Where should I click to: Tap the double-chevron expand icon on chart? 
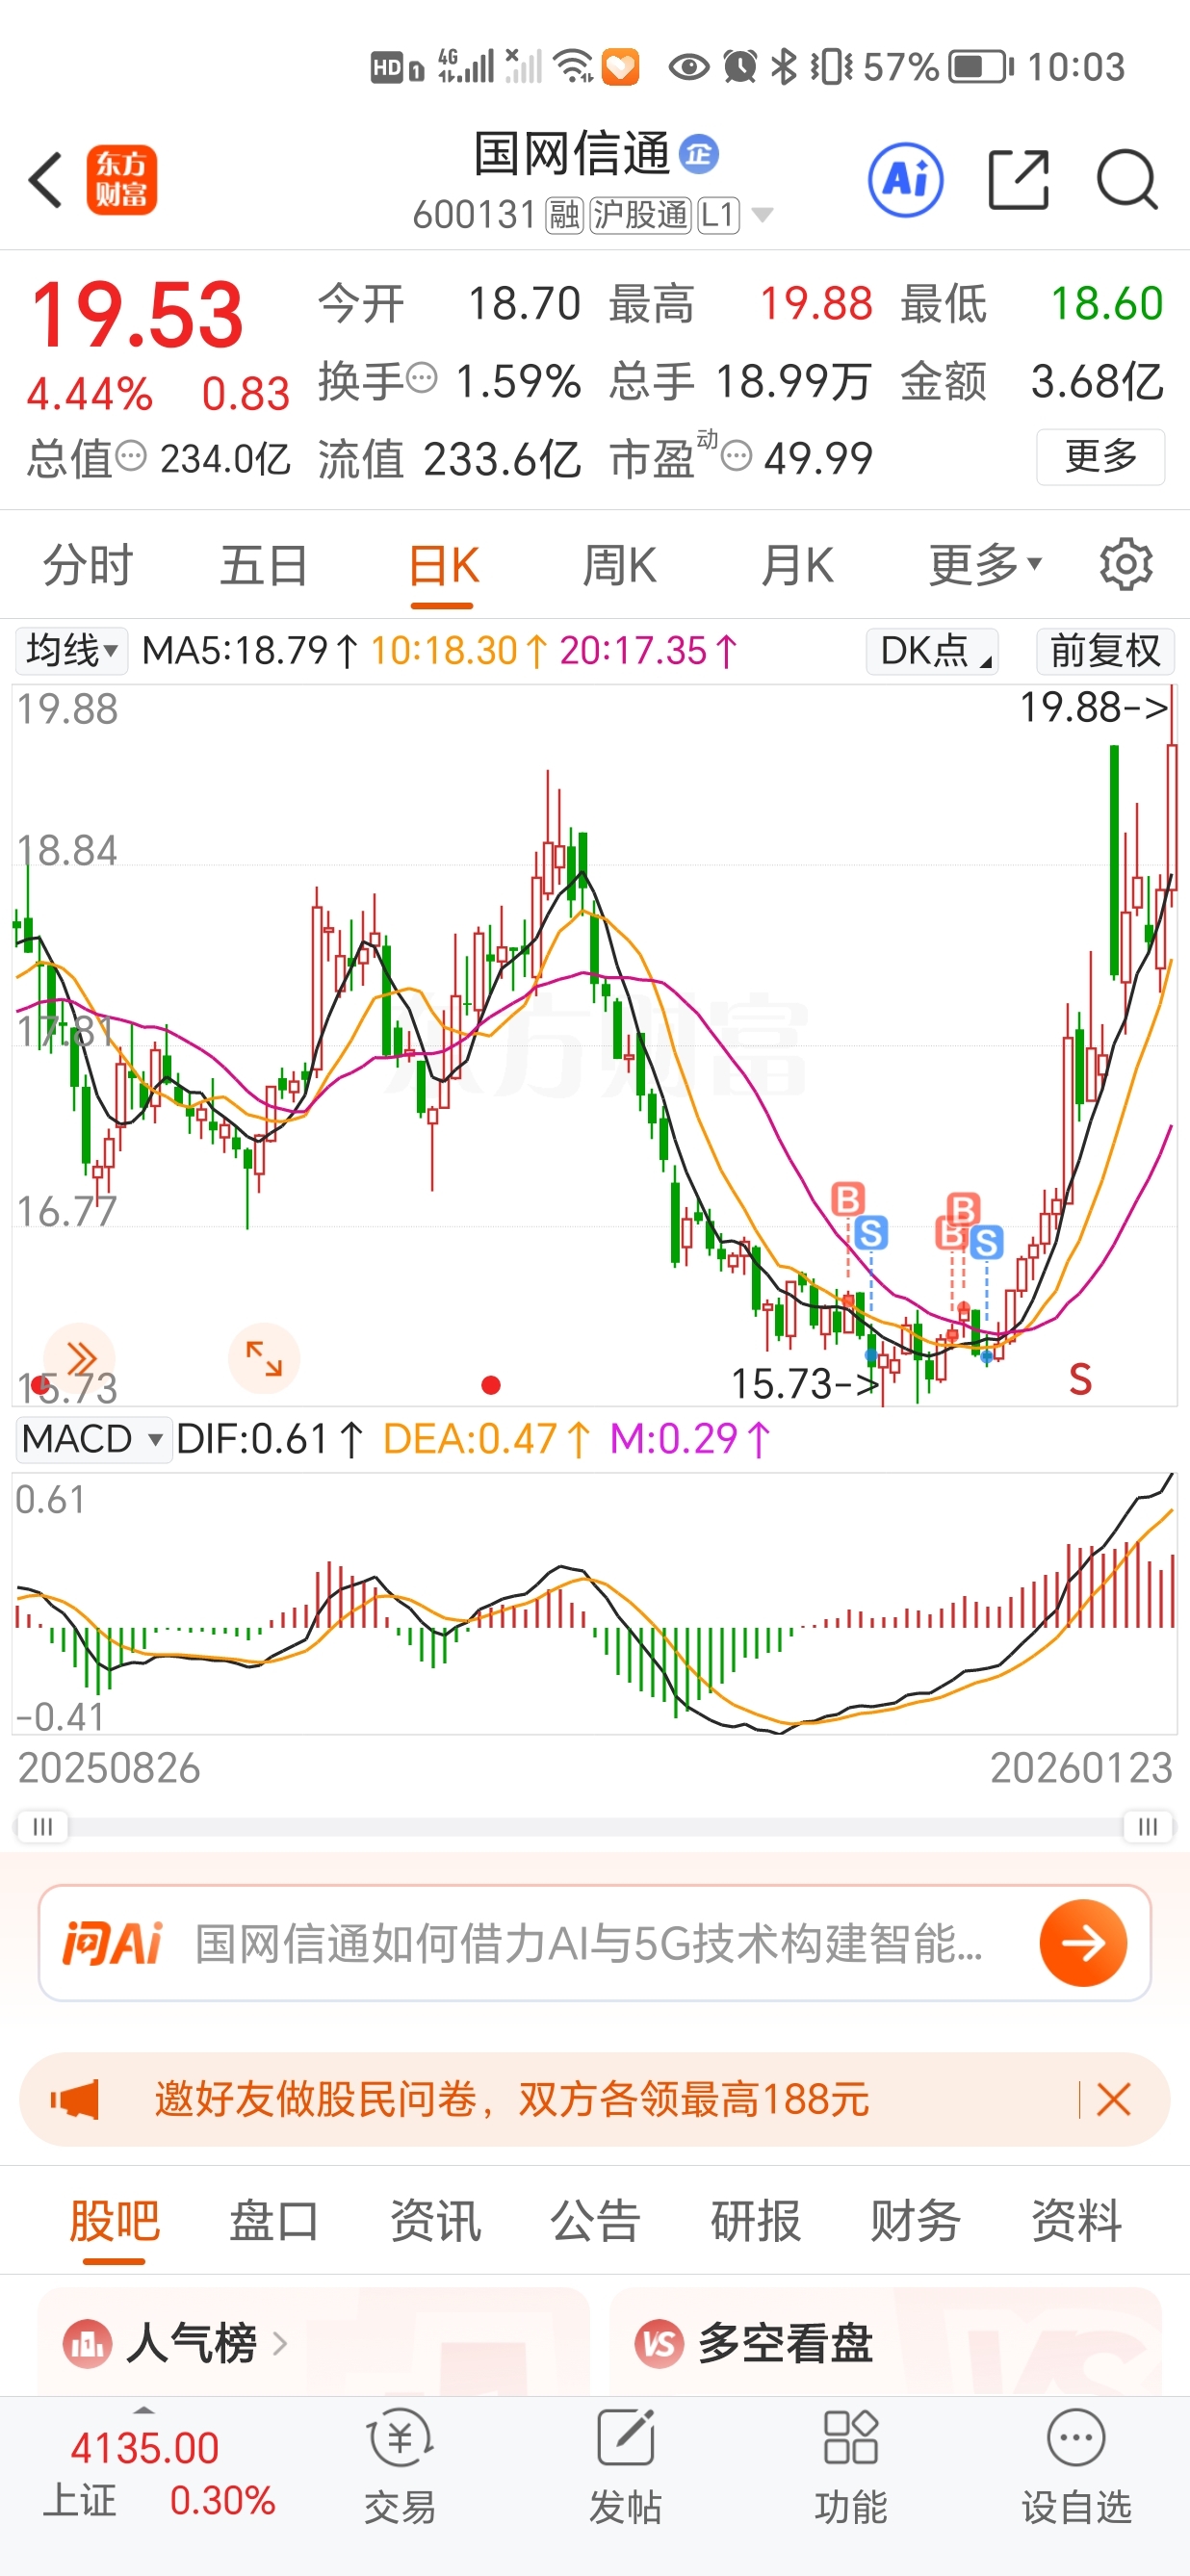pos(80,1358)
